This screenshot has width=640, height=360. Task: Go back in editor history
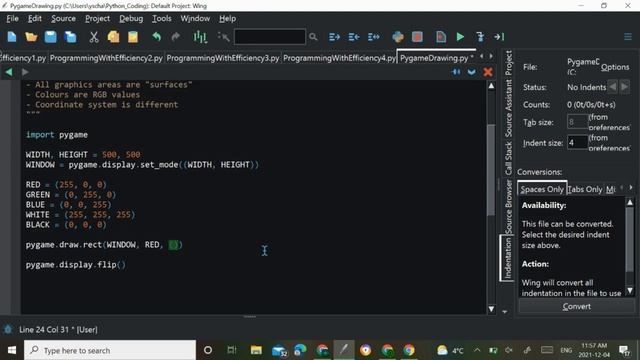pos(9,72)
